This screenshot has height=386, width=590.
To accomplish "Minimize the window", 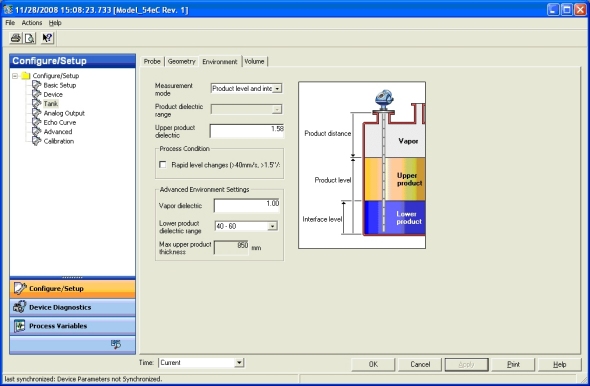I will tap(553, 9).
